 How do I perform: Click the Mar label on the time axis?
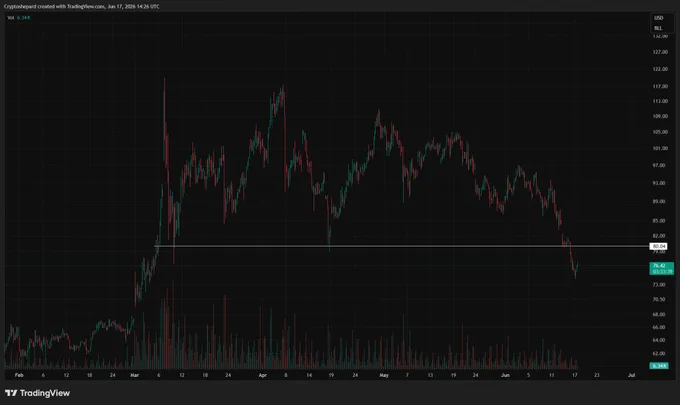tap(135, 375)
